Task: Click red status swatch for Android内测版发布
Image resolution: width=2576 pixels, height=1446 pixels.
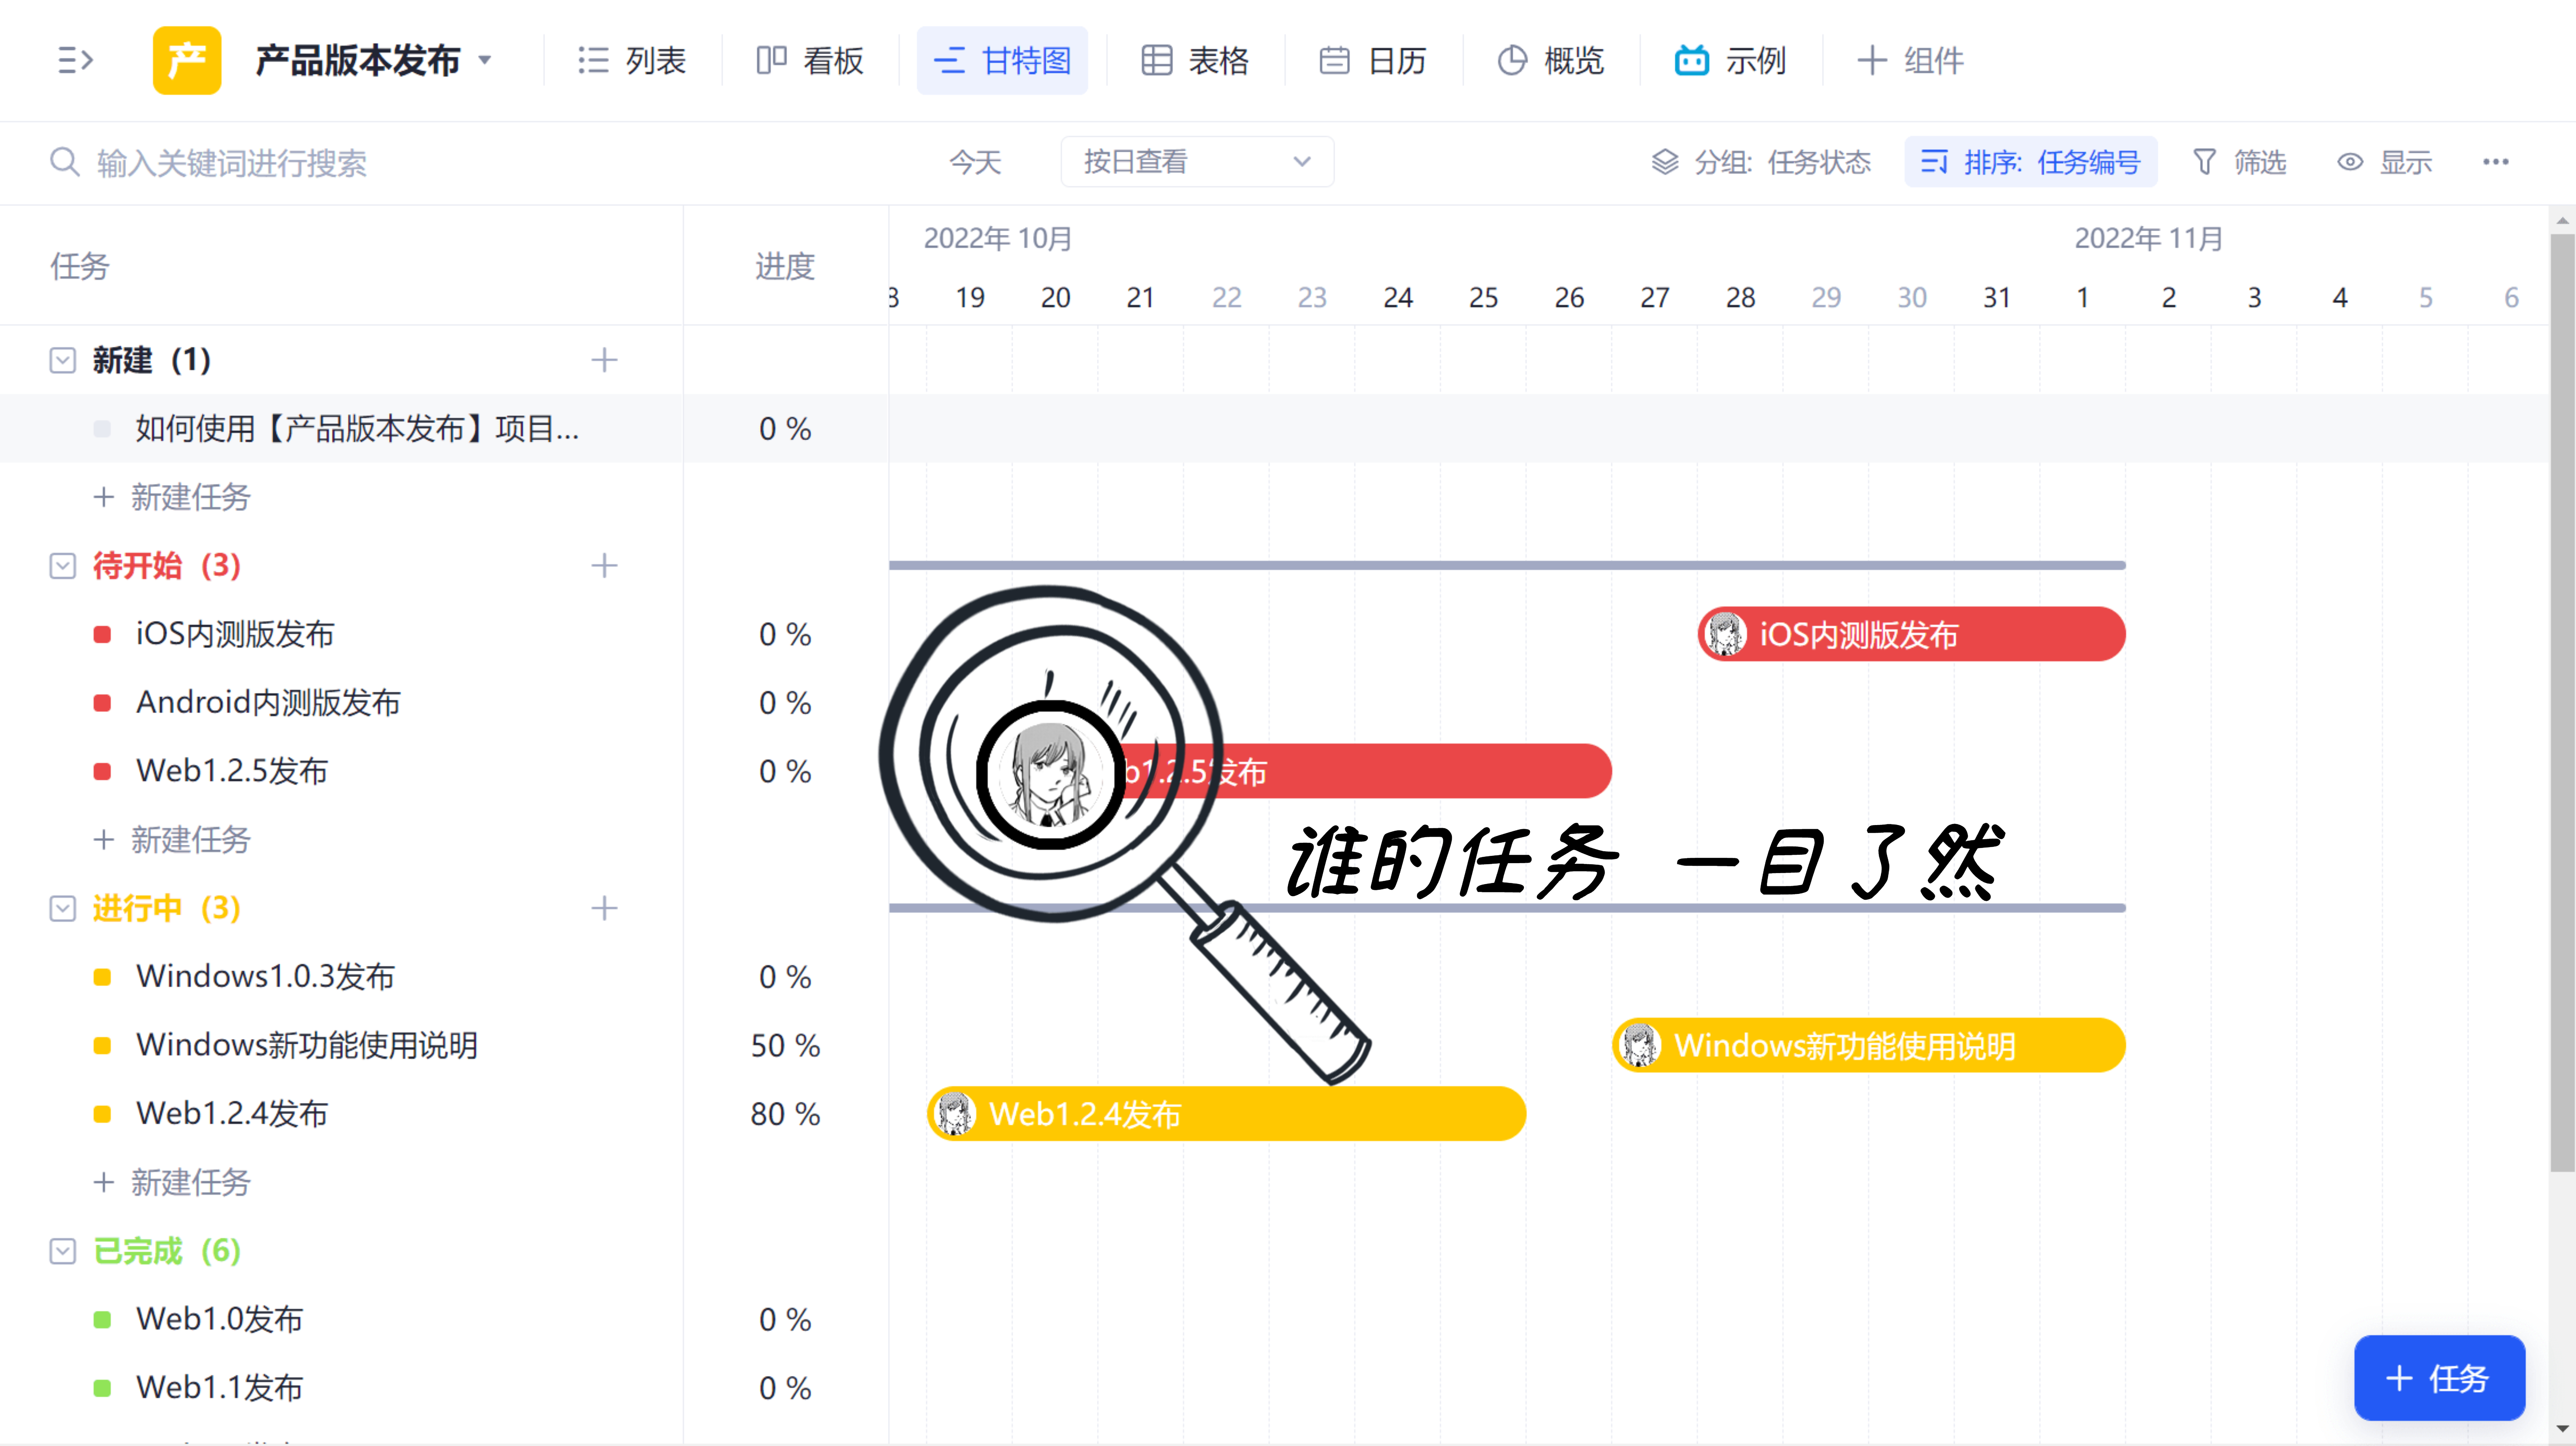Action: tap(102, 703)
